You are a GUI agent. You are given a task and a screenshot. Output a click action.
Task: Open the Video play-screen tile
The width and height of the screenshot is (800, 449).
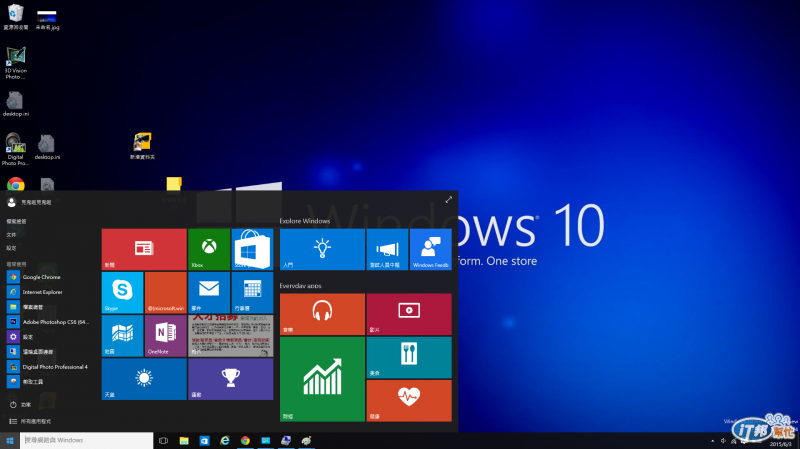(x=409, y=314)
